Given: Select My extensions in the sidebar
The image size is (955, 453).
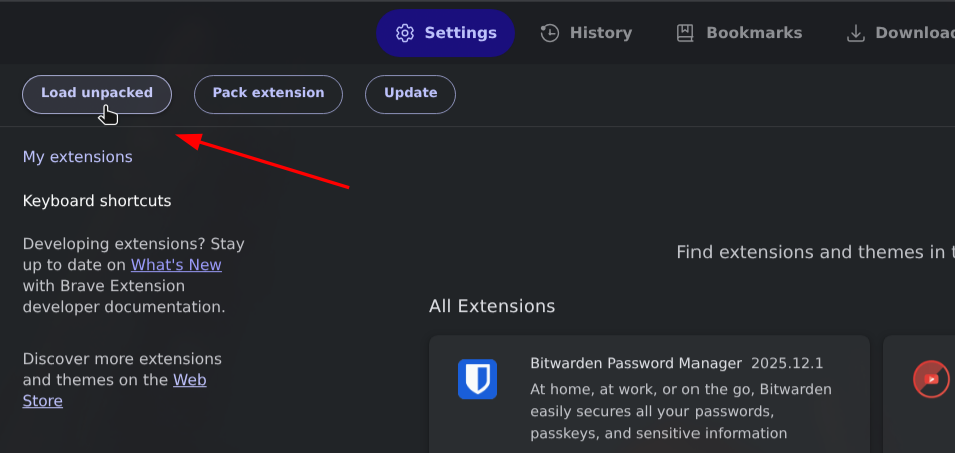Looking at the screenshot, I should [77, 157].
